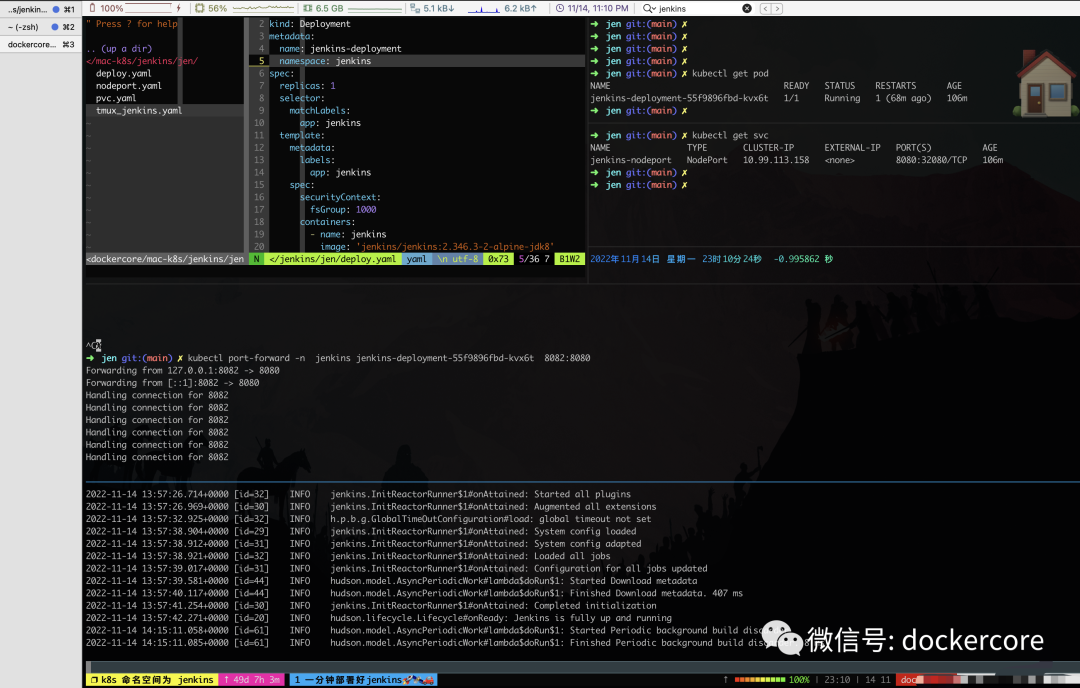Image resolution: width=1080 pixels, height=688 pixels.
Task: Click cluster IP 10.99.113.158
Action: [x=776, y=160]
